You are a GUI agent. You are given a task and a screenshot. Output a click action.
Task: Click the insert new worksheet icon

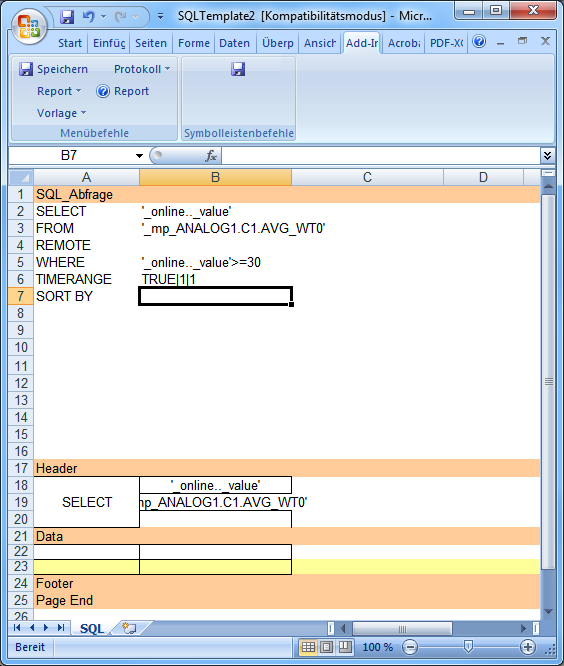129,628
